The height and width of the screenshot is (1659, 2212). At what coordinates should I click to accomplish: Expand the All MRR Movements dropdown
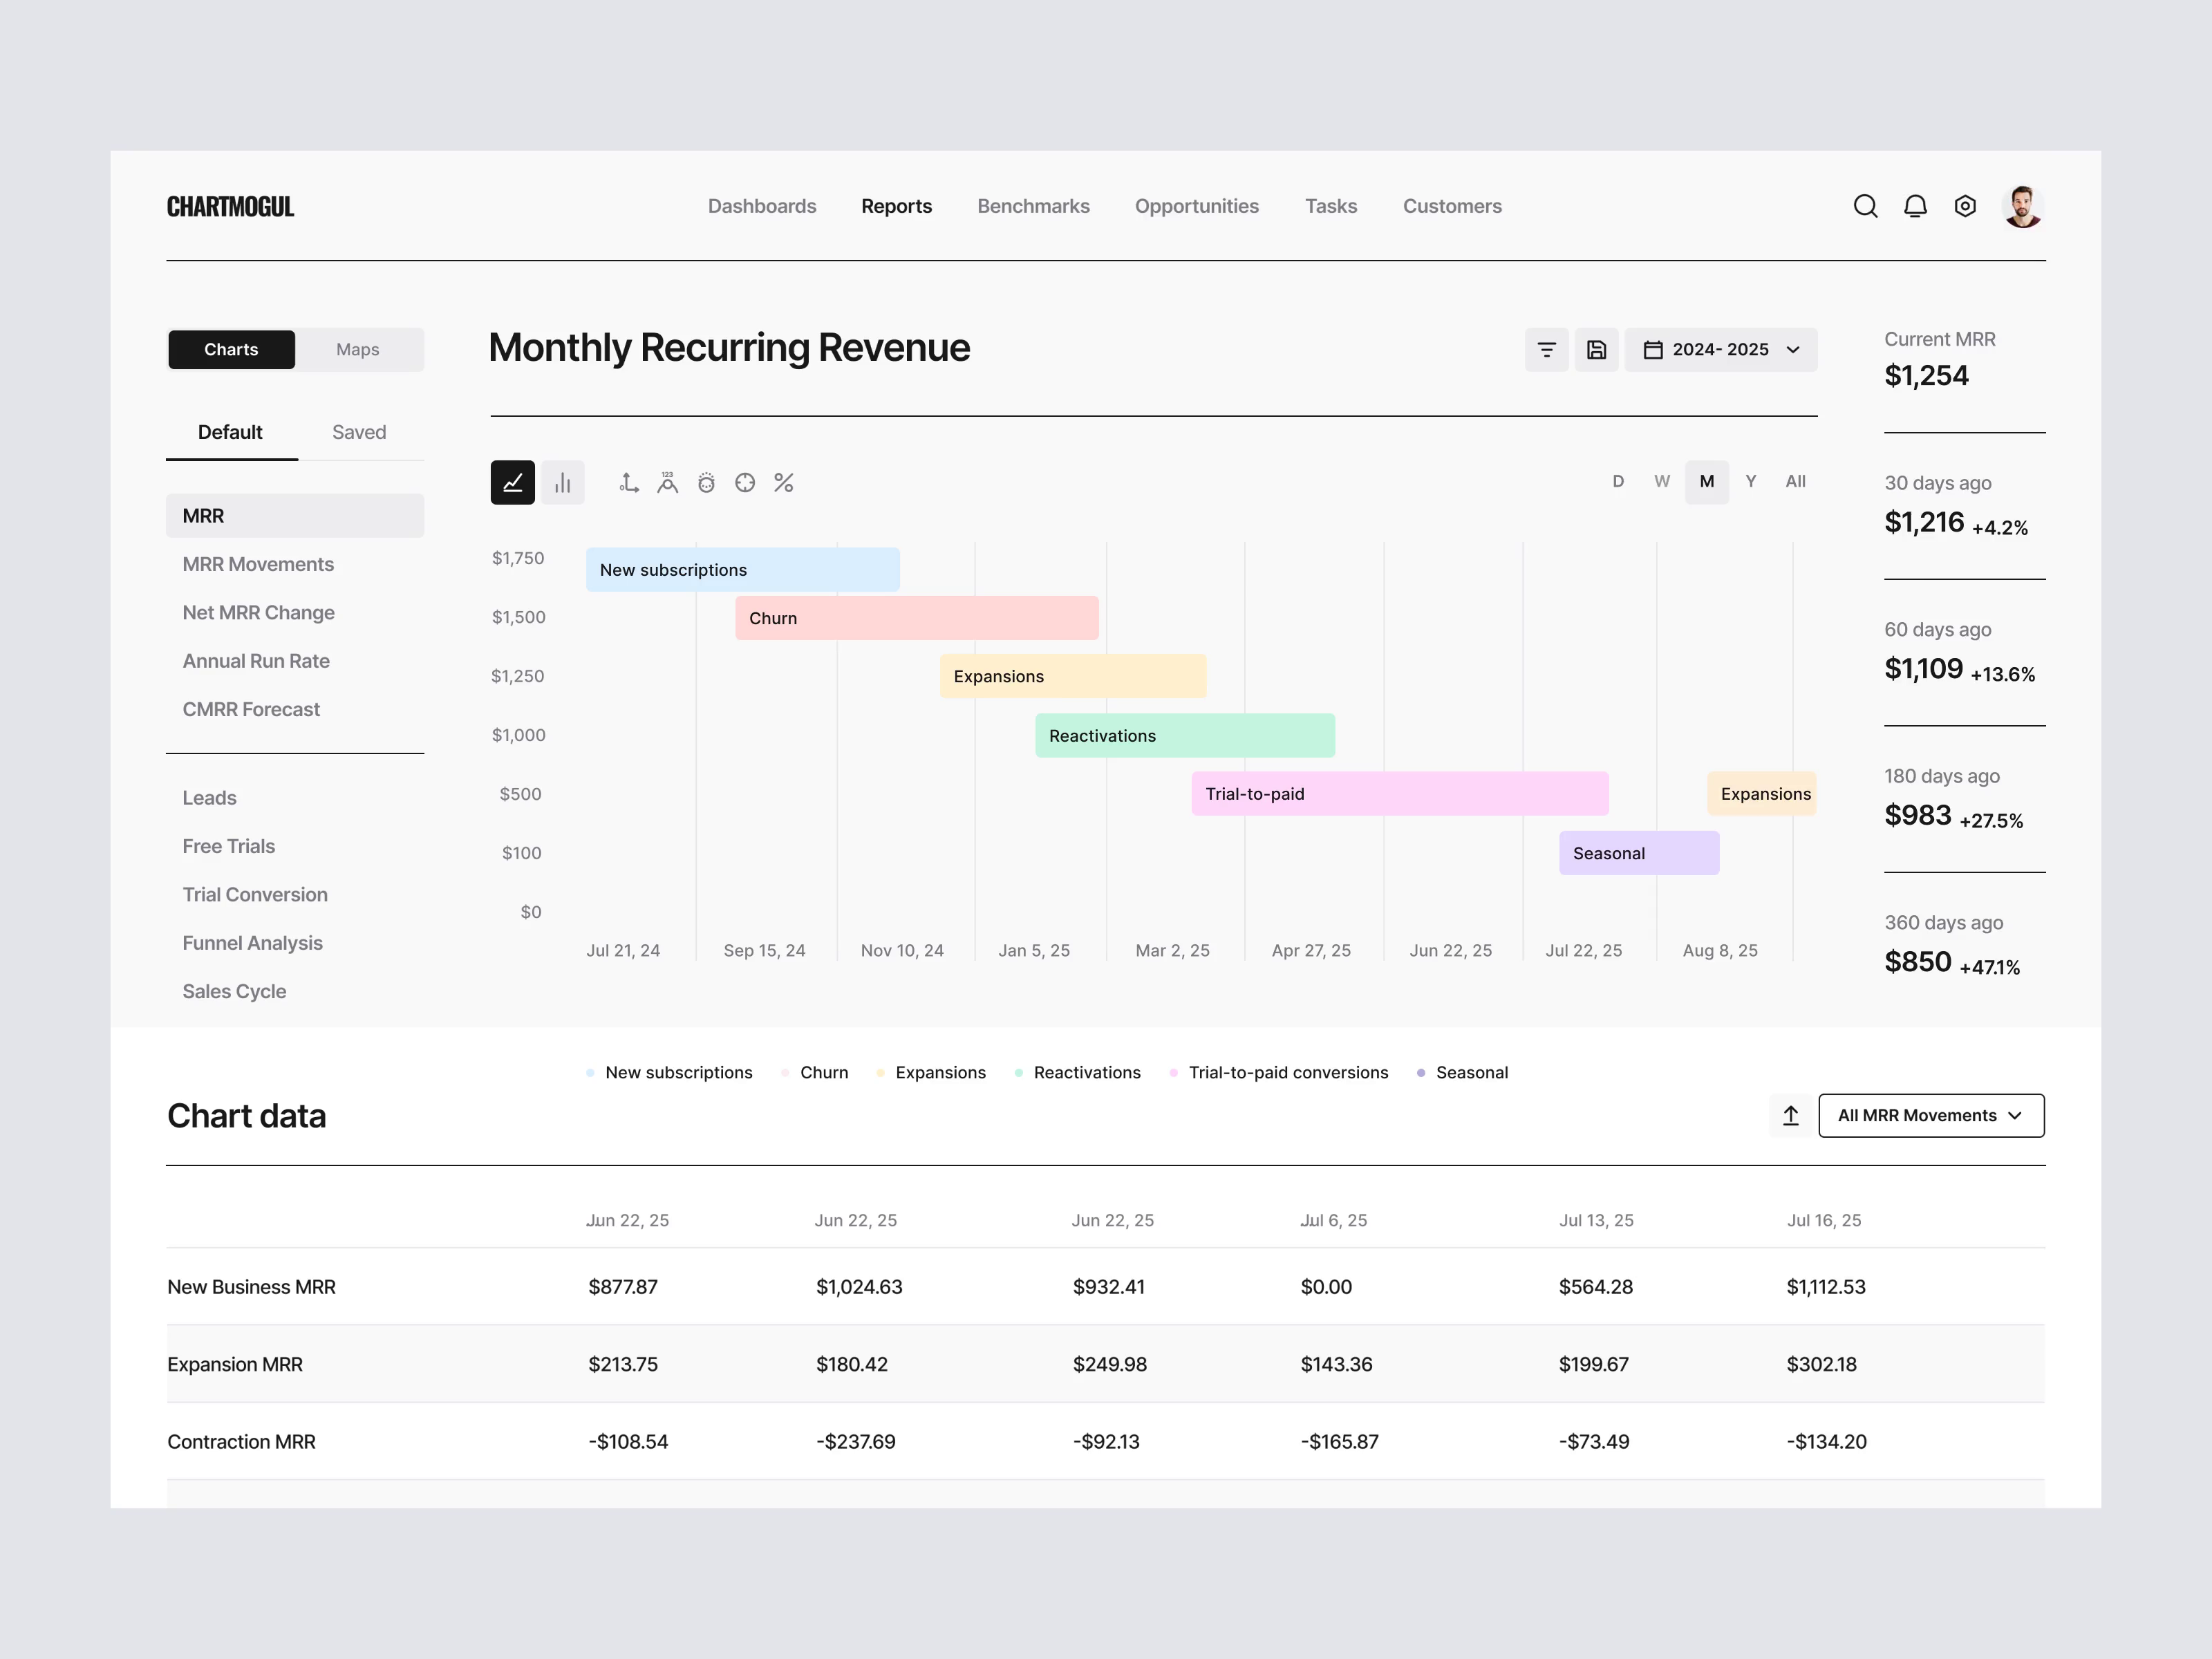tap(1930, 1115)
